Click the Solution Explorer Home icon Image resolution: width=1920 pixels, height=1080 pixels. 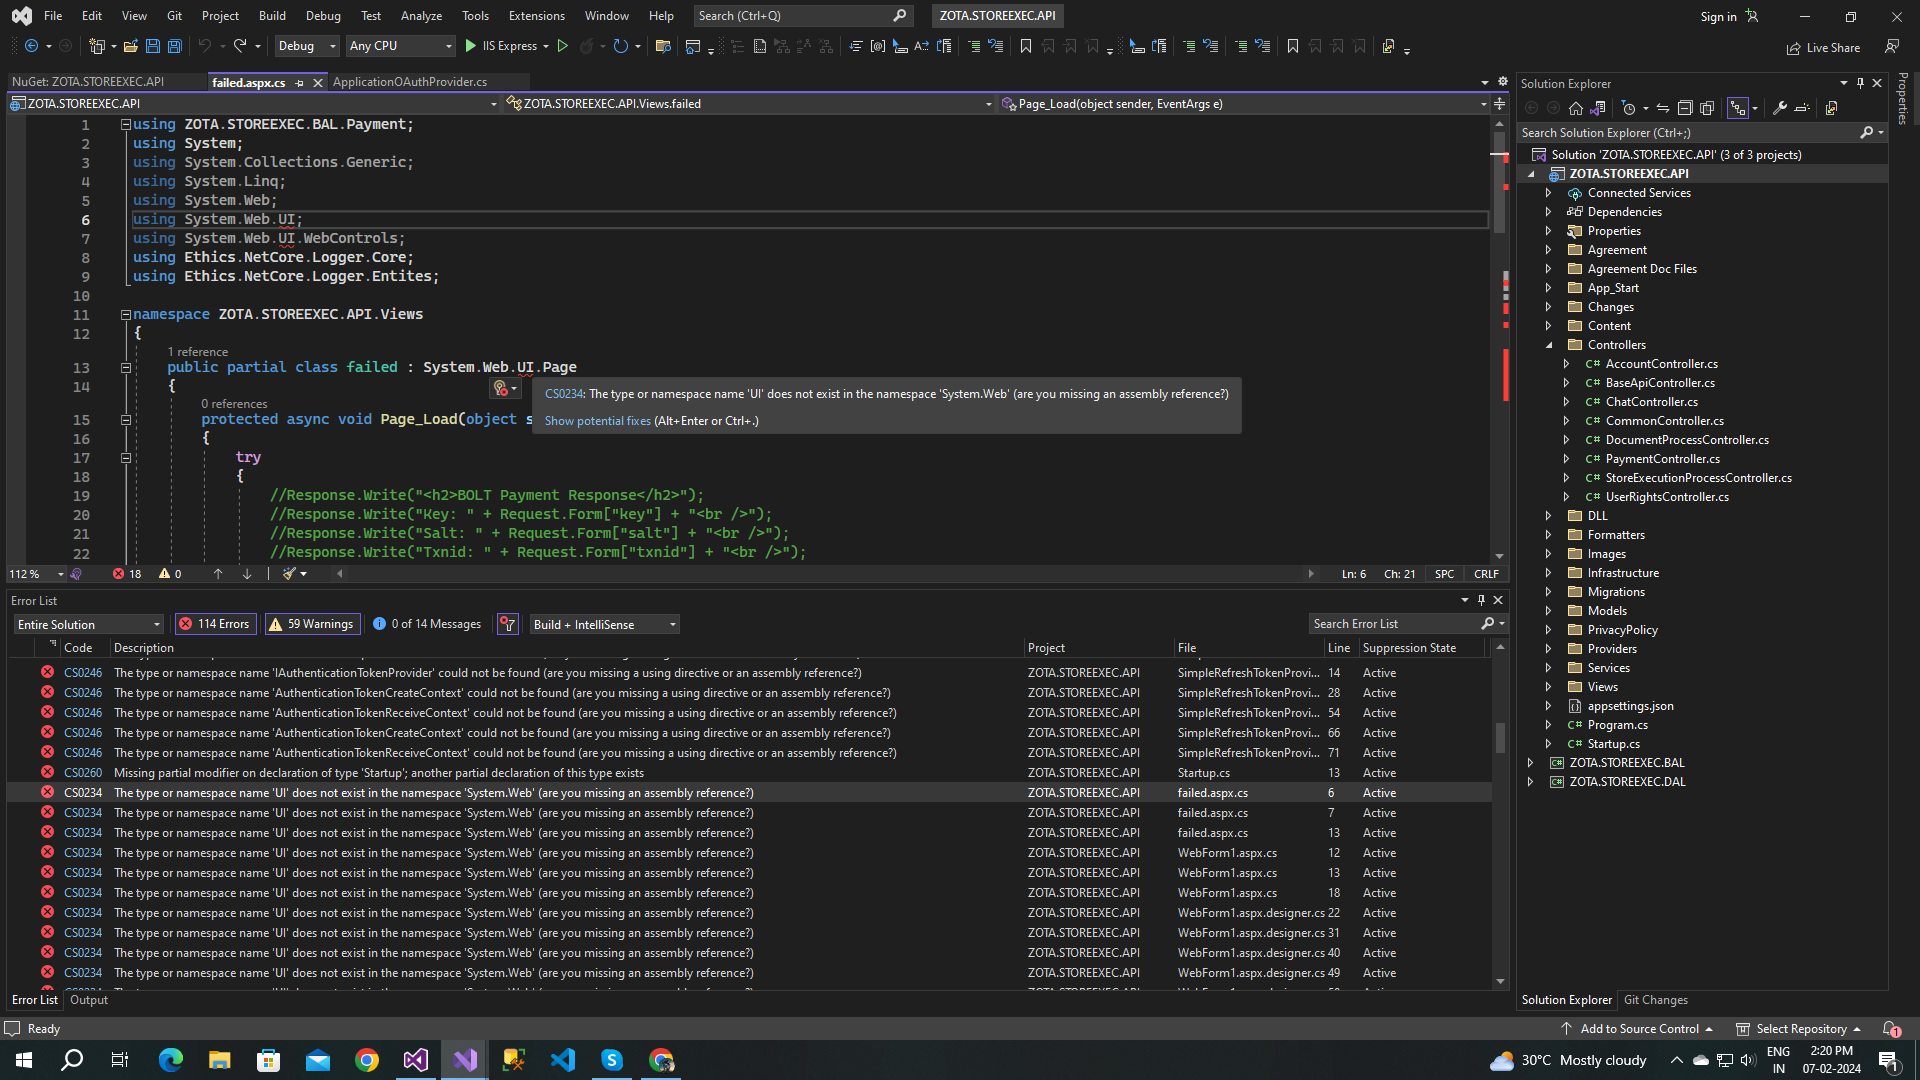[x=1576, y=108]
